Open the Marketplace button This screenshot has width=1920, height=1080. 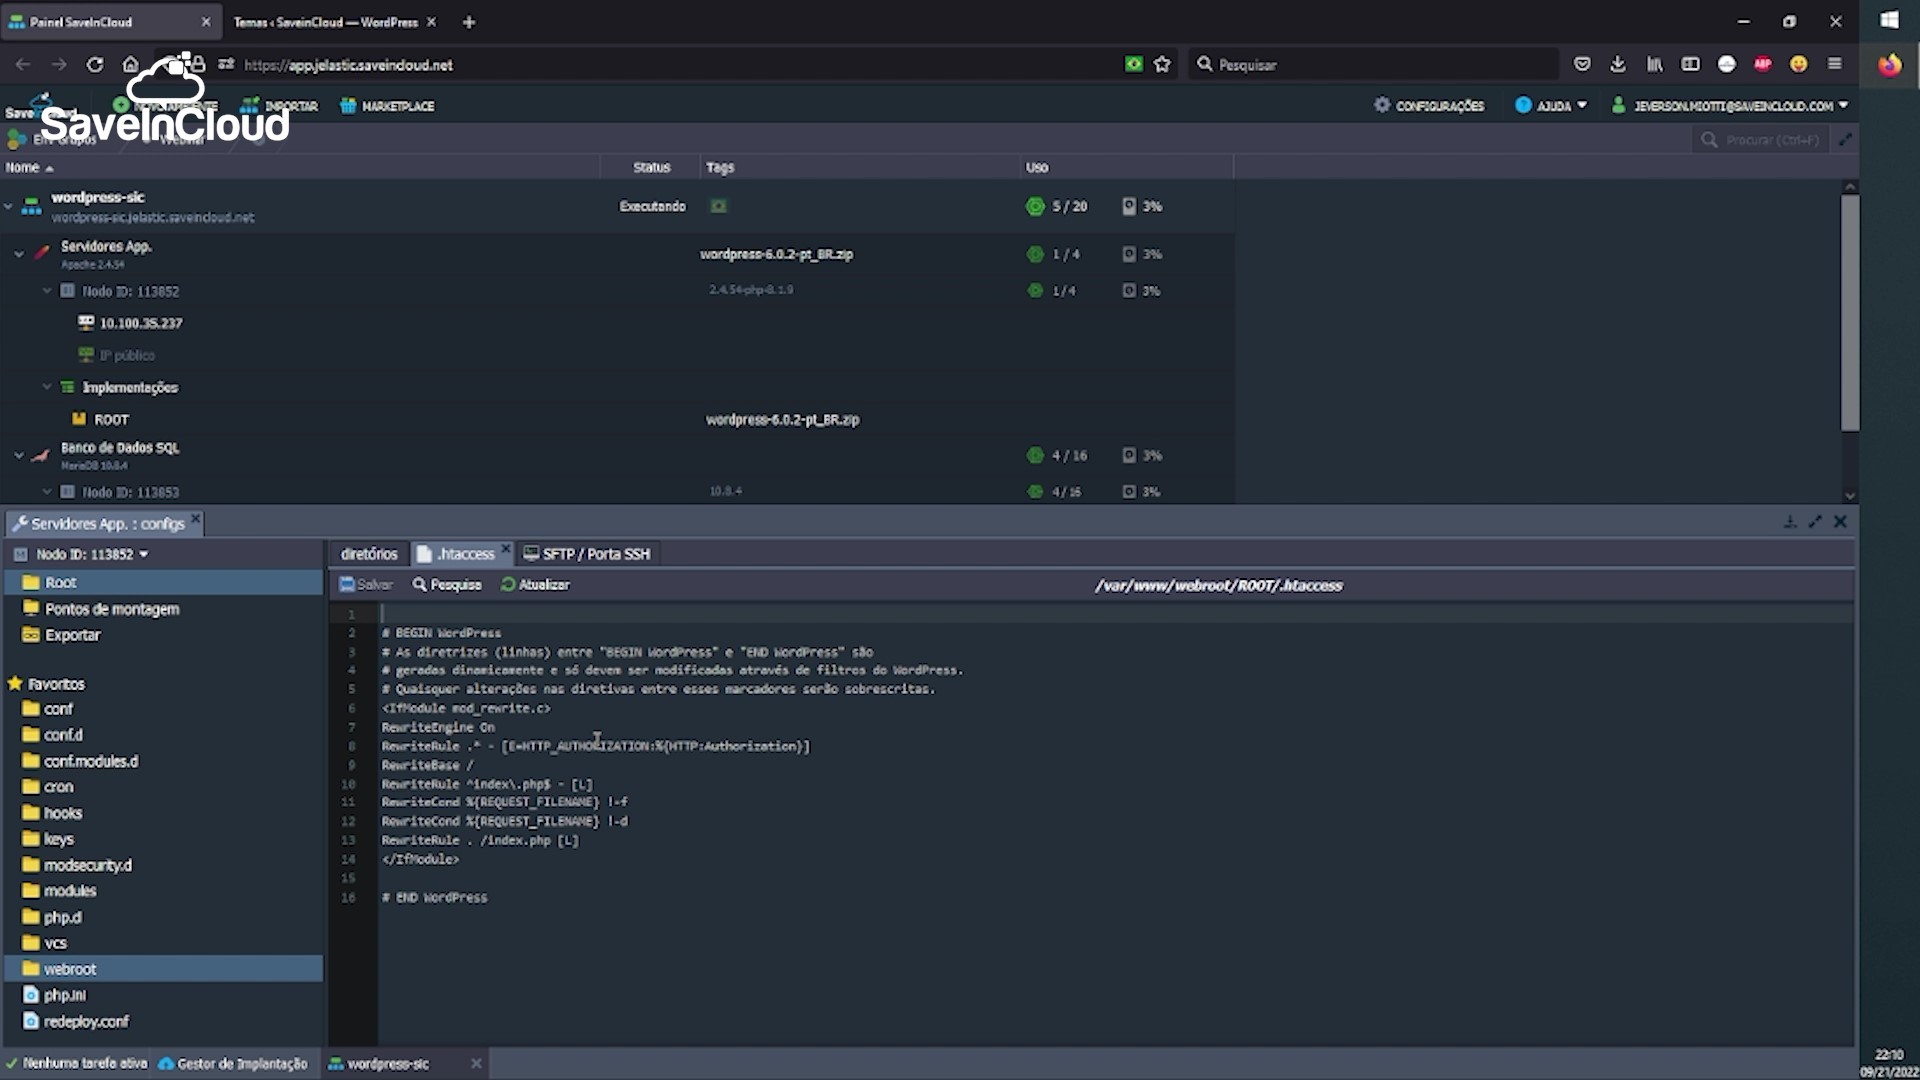[x=387, y=106]
